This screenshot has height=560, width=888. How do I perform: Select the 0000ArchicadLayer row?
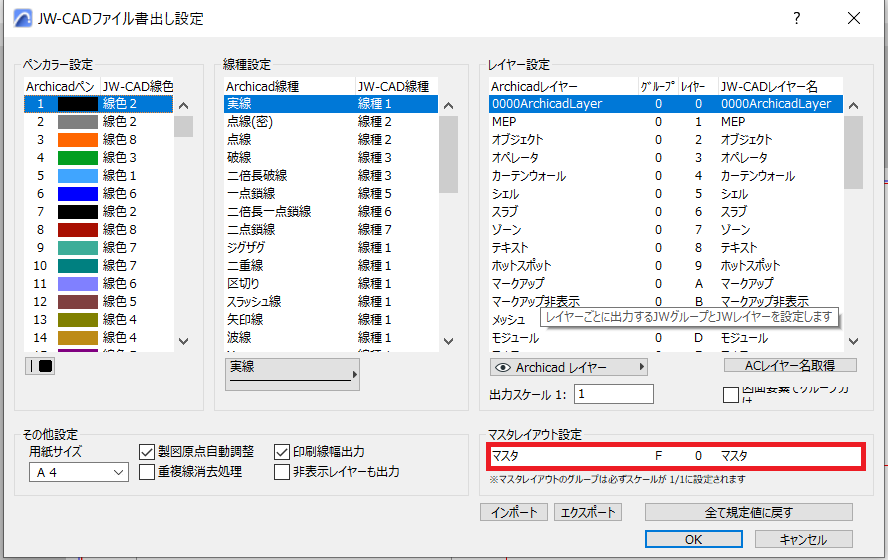click(x=666, y=104)
